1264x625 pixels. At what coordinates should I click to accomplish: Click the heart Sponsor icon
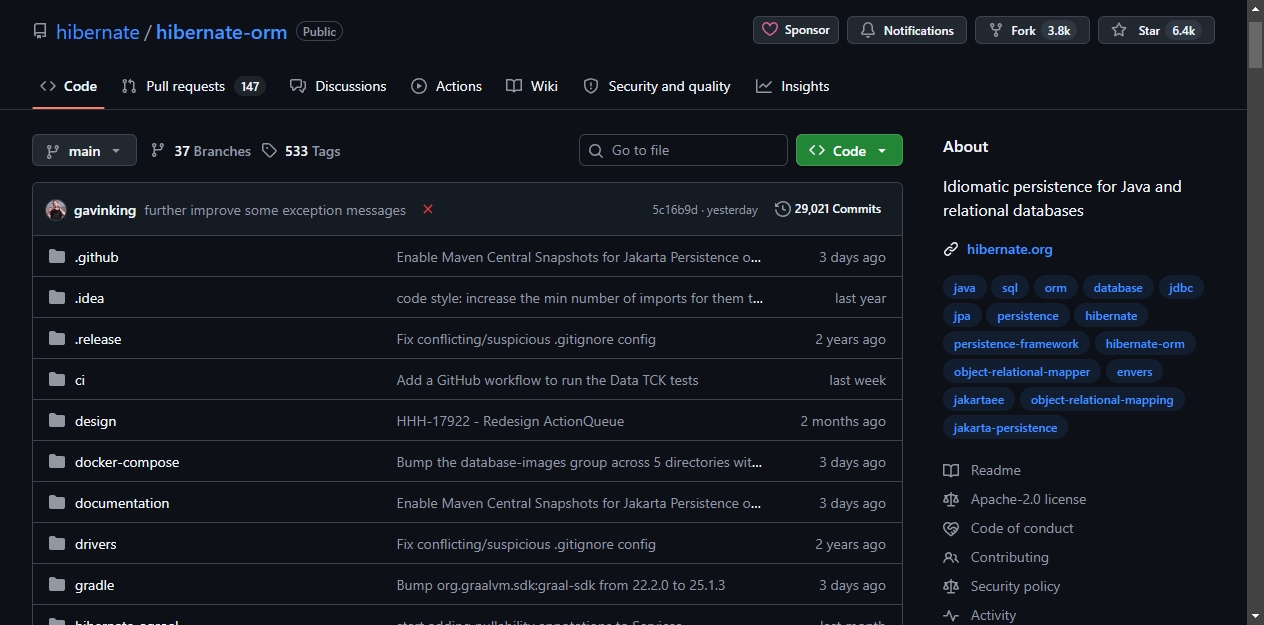pos(770,30)
